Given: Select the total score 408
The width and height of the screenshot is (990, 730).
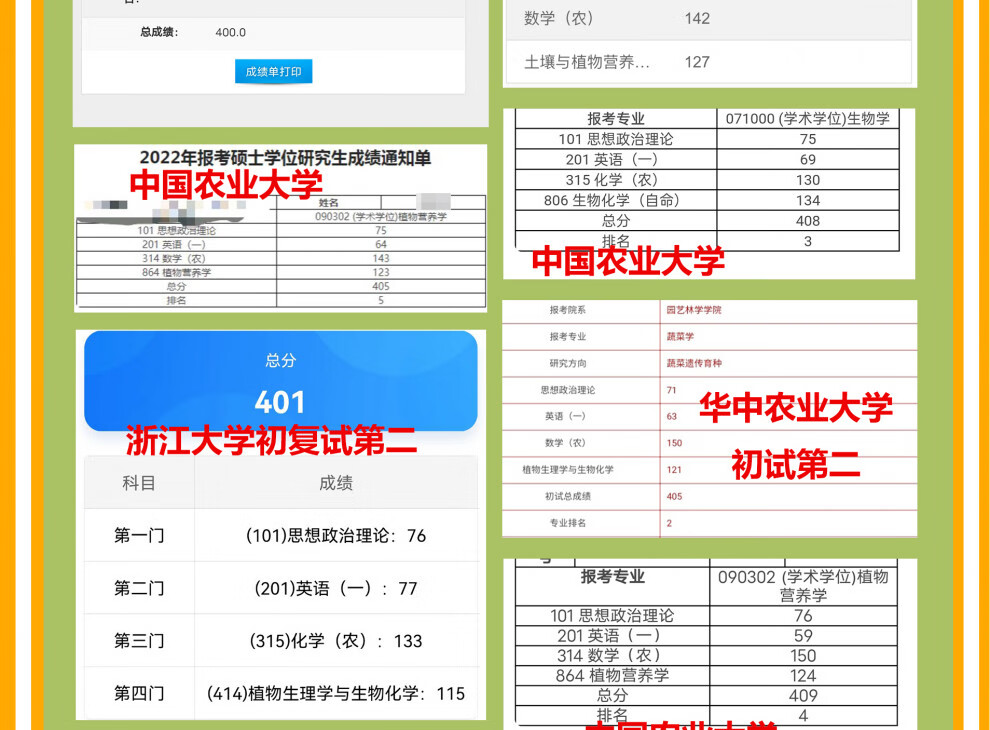Looking at the screenshot, I should click(x=808, y=221).
